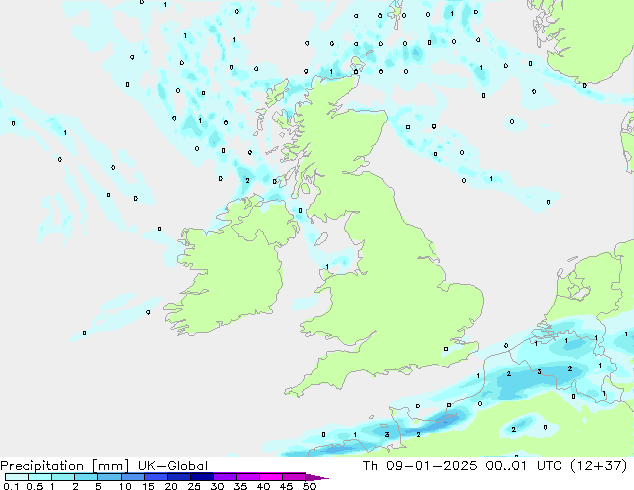Click the value 0 over southeast England
The image size is (634, 490).
(x=446, y=349)
